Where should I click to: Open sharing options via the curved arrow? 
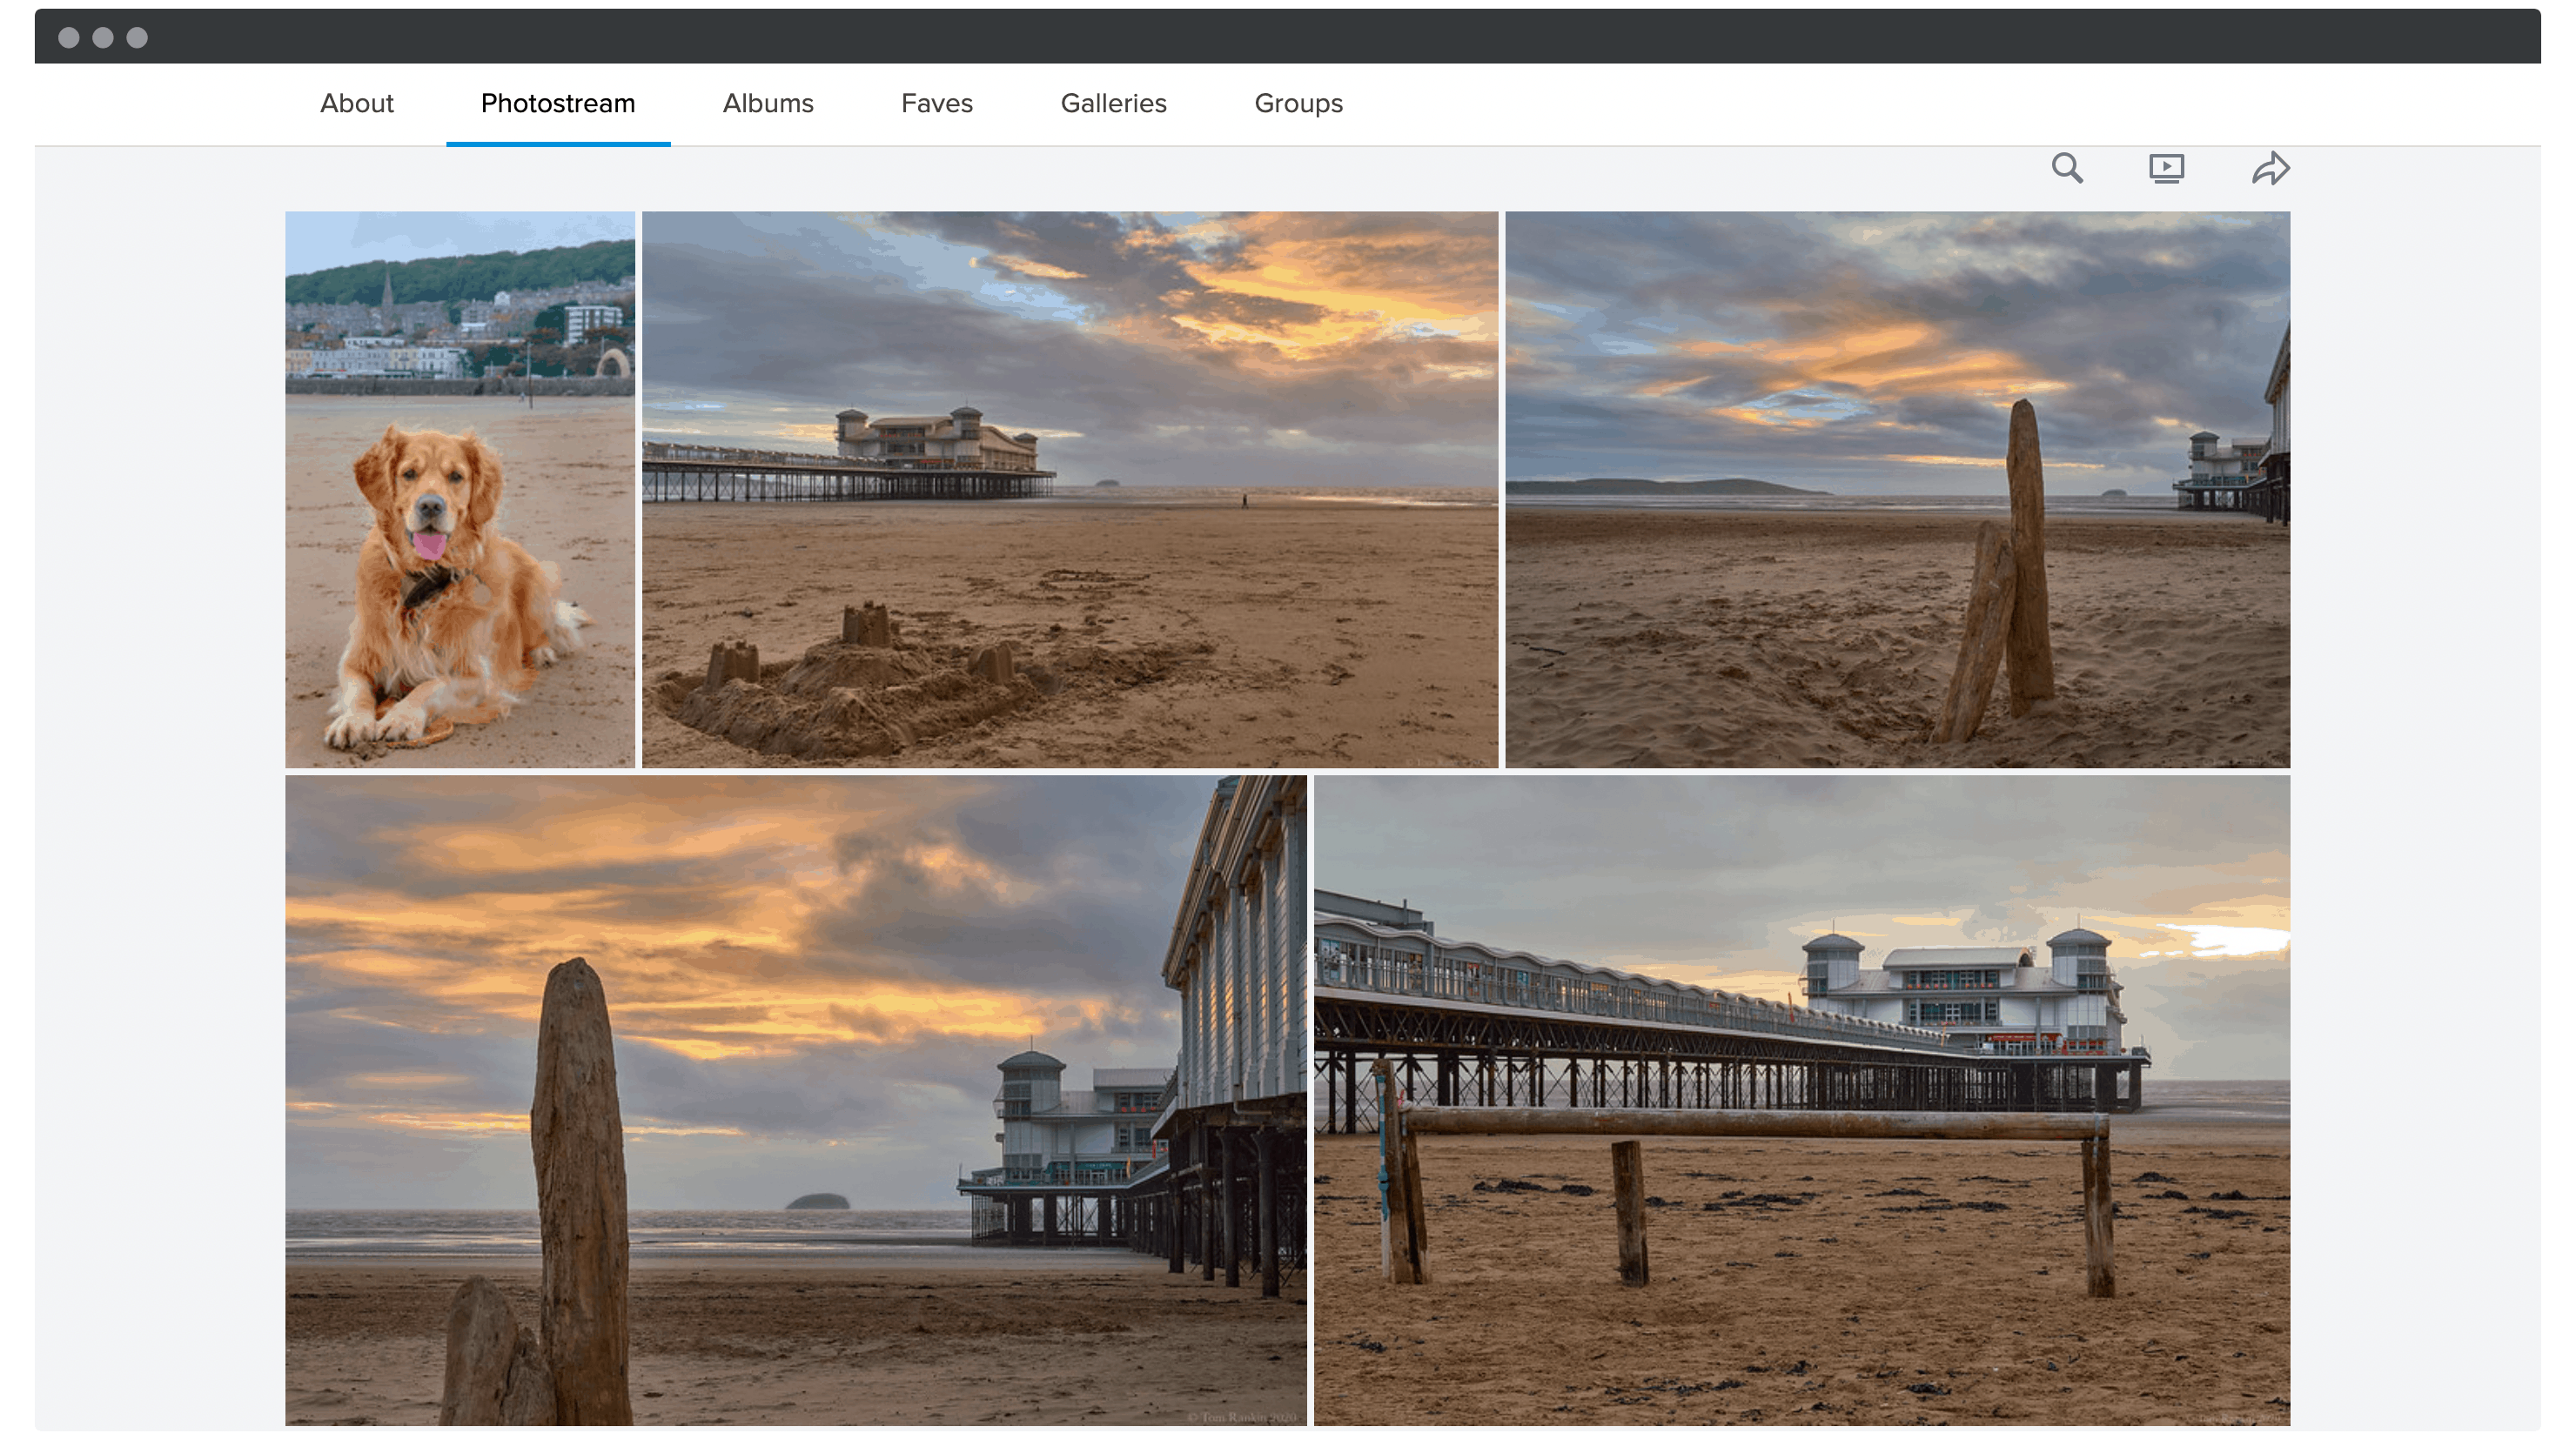coord(2271,168)
